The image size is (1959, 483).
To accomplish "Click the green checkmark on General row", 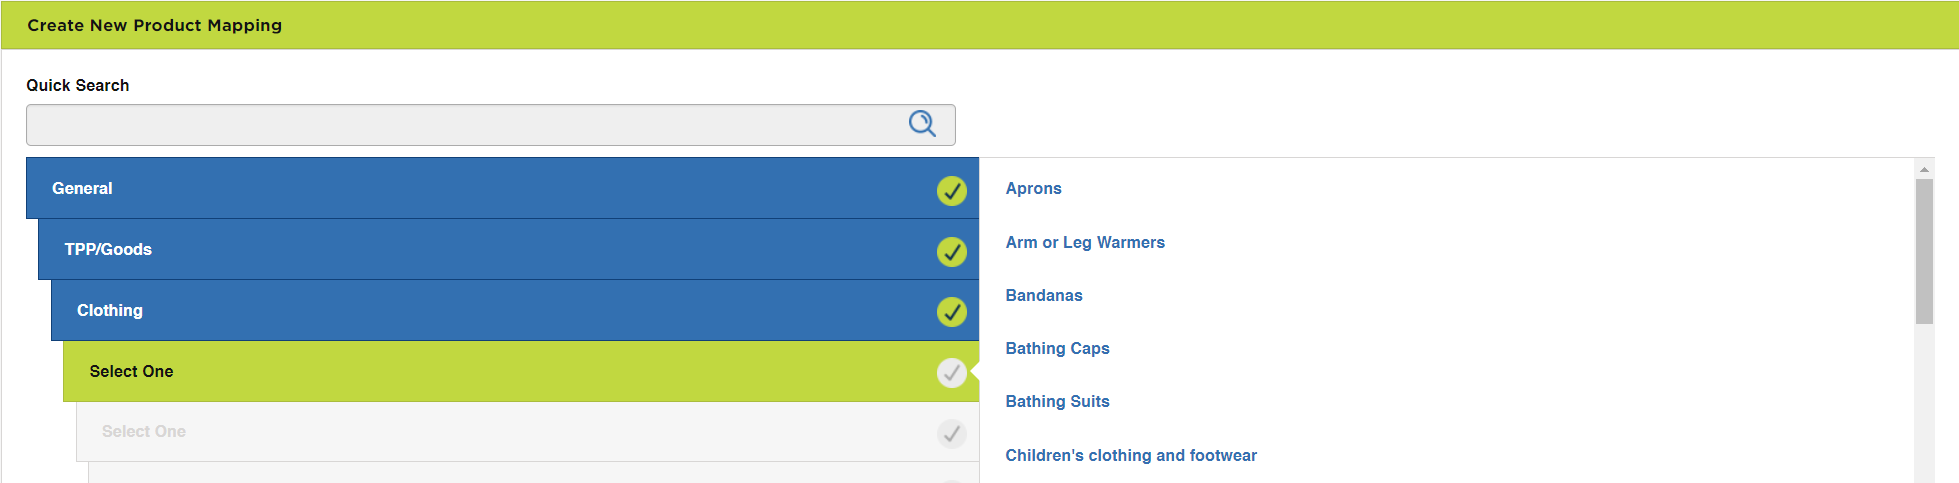I will 952,190.
